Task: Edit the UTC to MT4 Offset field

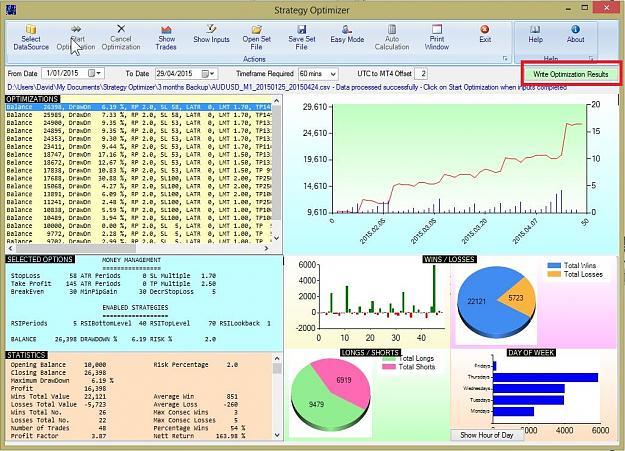Action: (x=421, y=74)
